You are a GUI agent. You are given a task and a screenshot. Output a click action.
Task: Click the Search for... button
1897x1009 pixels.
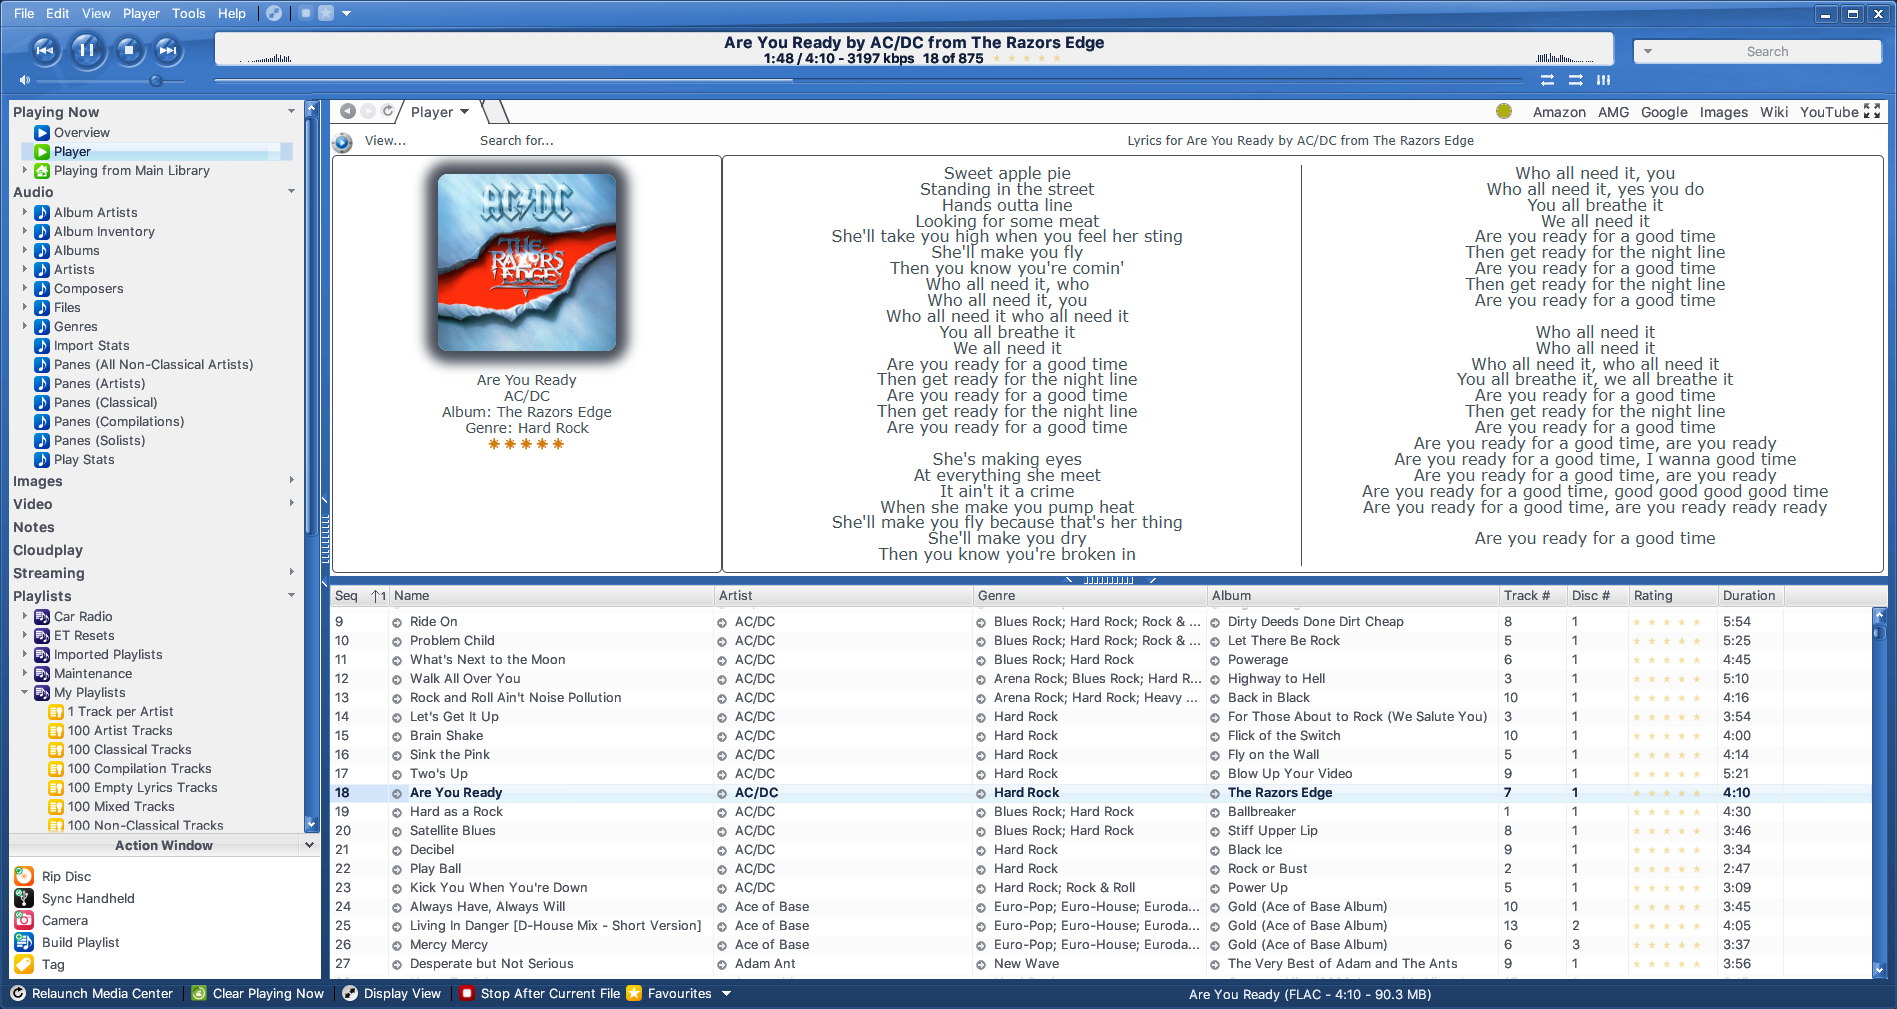tap(516, 141)
